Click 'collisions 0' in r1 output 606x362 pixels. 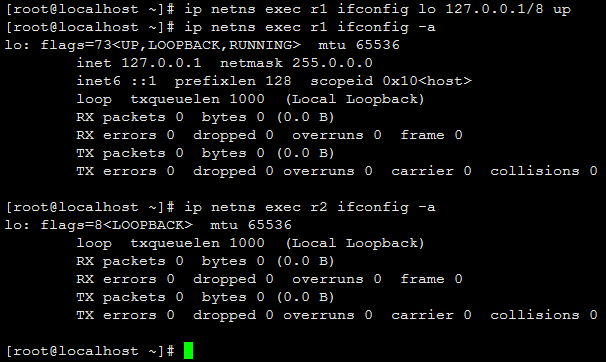544,171
